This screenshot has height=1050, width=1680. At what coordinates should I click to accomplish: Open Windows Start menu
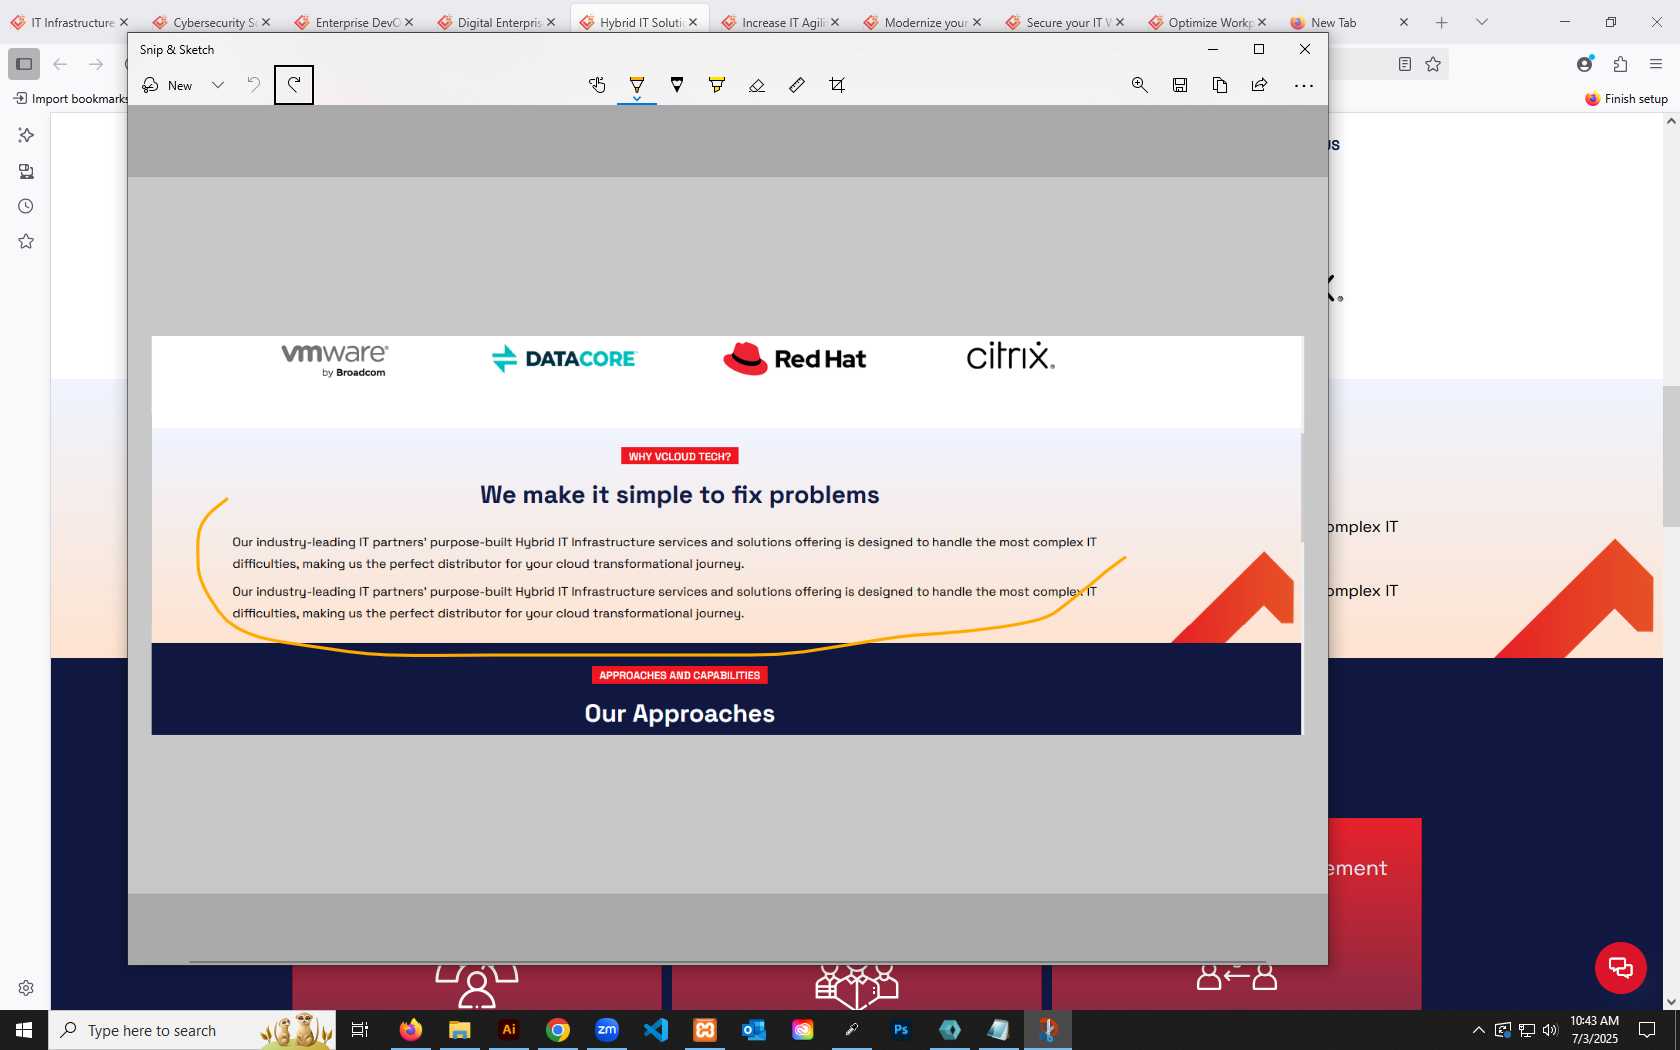point(24,1030)
